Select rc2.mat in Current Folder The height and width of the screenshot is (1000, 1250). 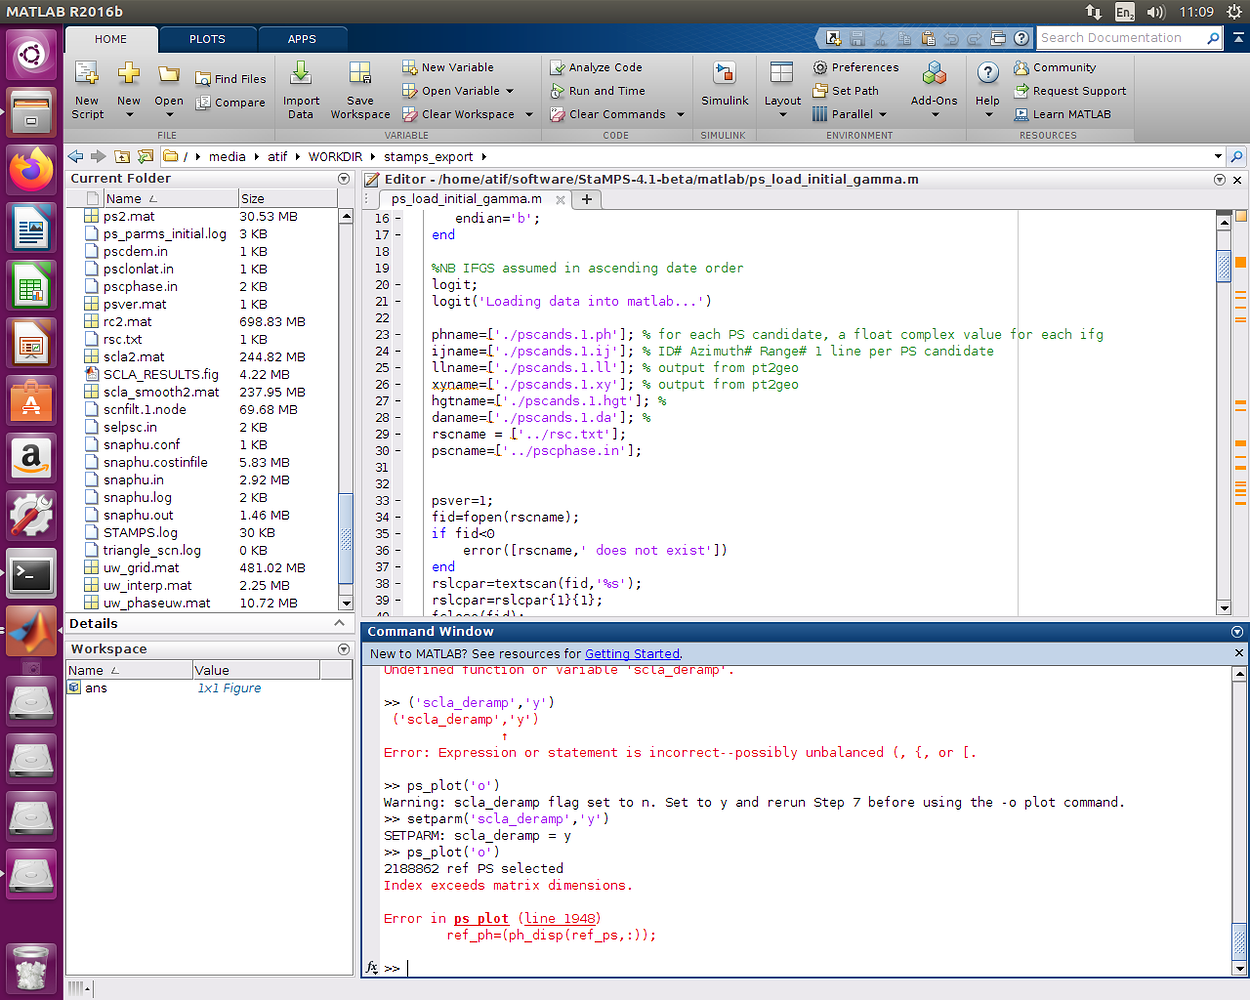pos(128,322)
